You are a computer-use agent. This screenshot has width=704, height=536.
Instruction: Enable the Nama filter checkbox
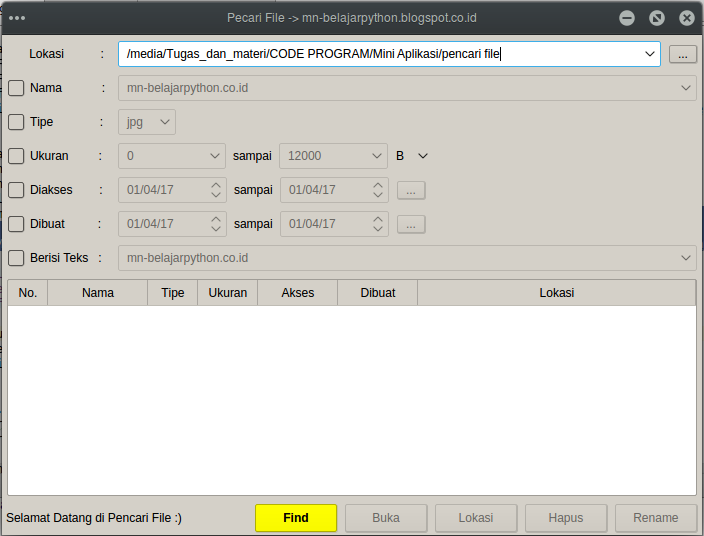coord(16,88)
